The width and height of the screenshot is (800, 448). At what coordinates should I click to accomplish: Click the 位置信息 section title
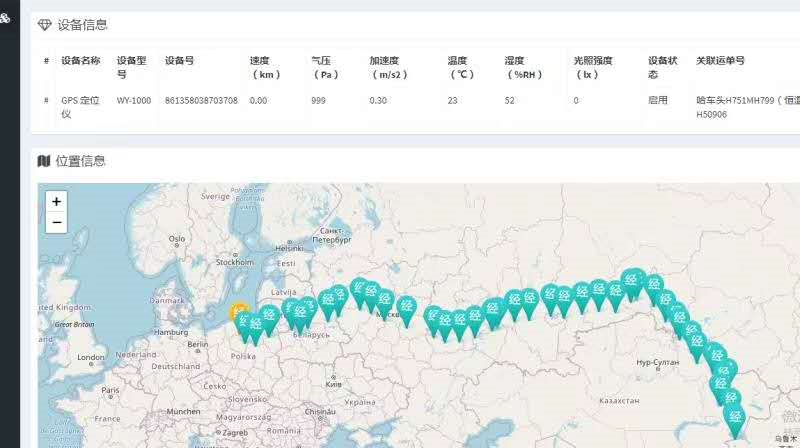[80, 161]
